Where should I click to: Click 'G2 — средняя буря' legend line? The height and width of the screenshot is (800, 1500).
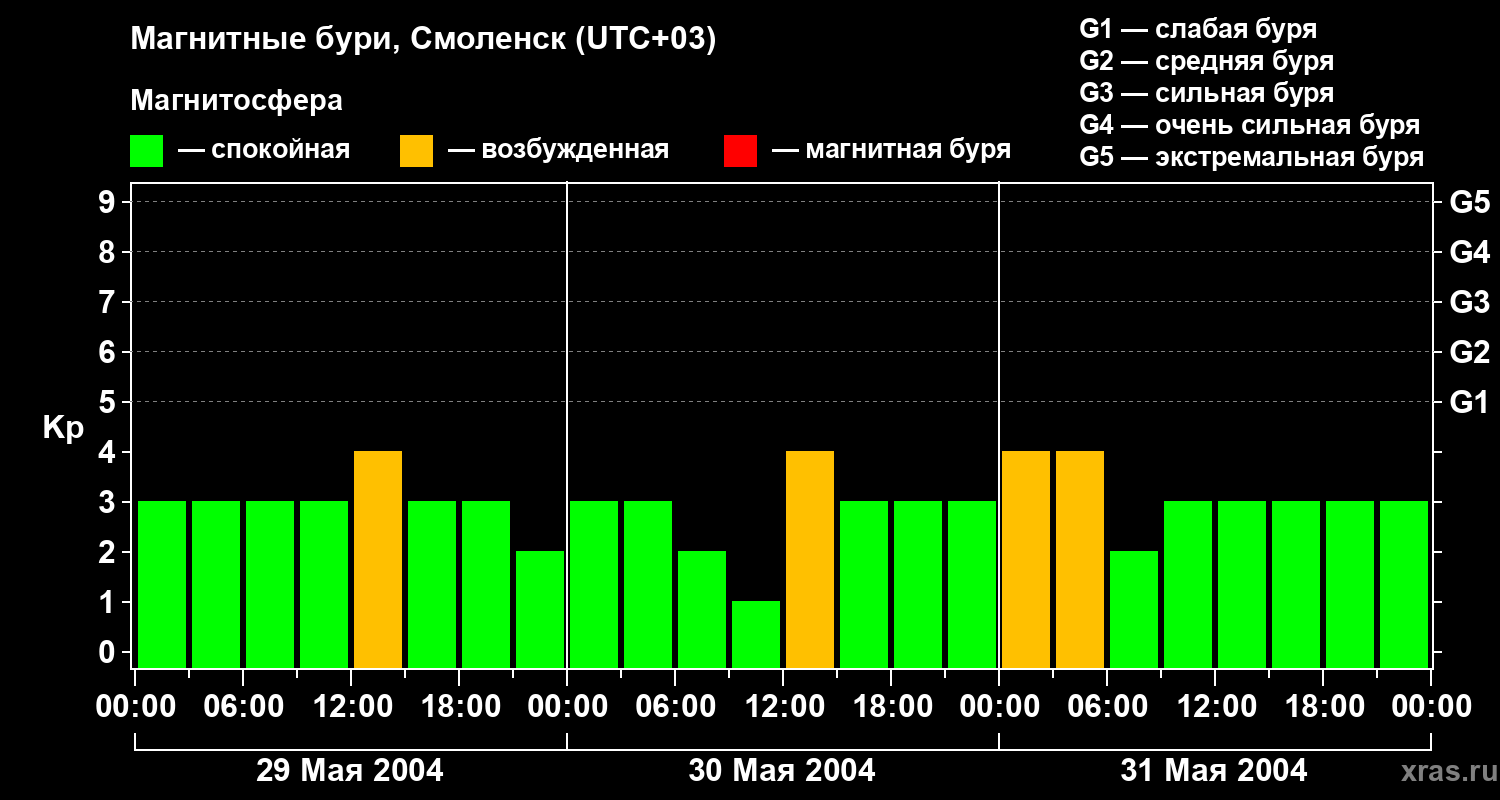[x=1206, y=61]
